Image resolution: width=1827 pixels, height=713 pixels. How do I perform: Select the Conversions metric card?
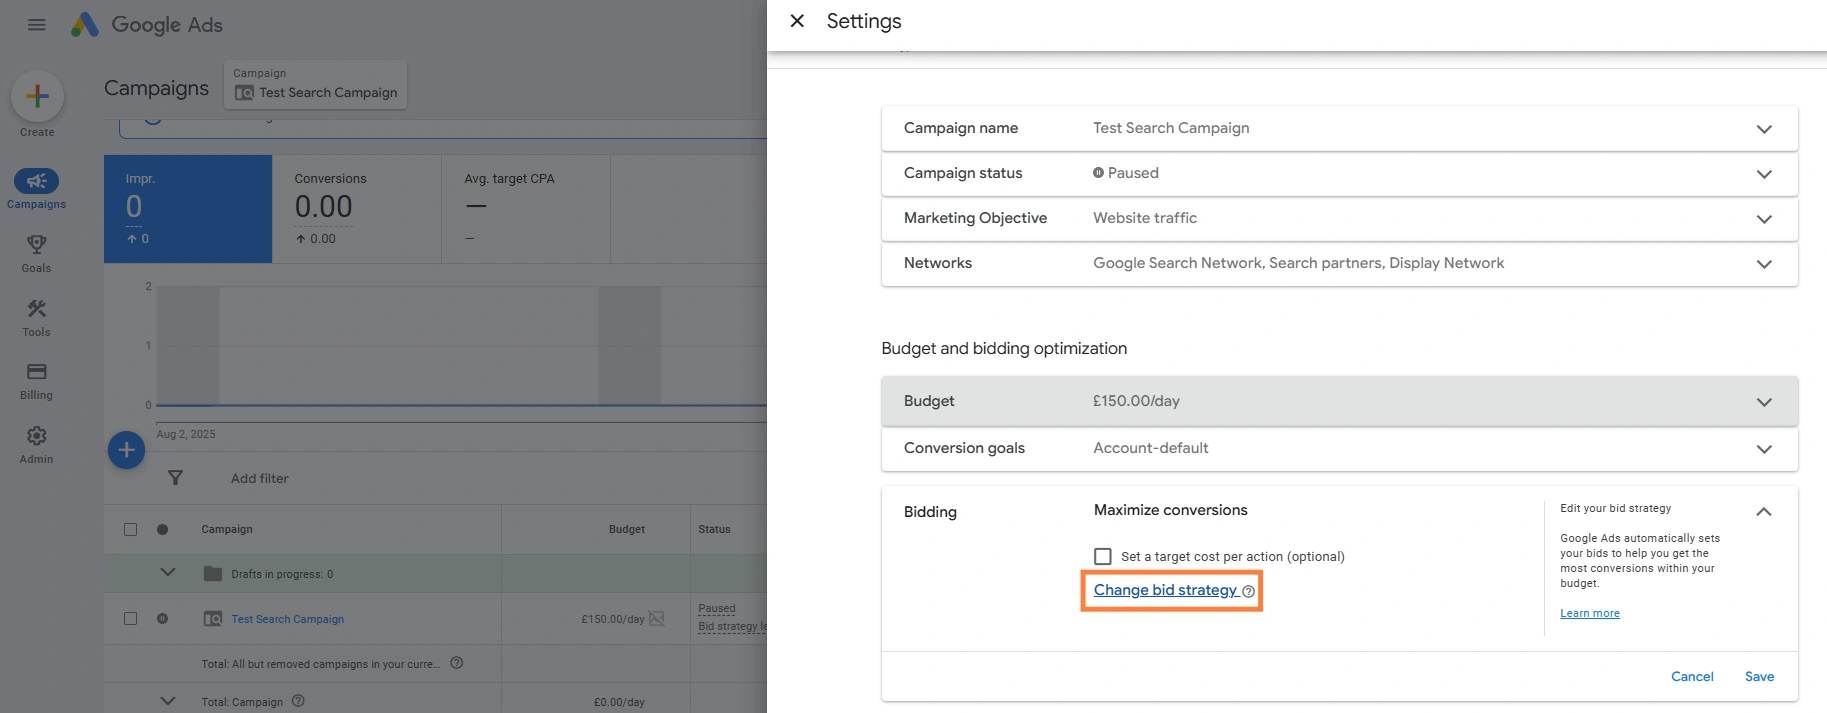[357, 209]
